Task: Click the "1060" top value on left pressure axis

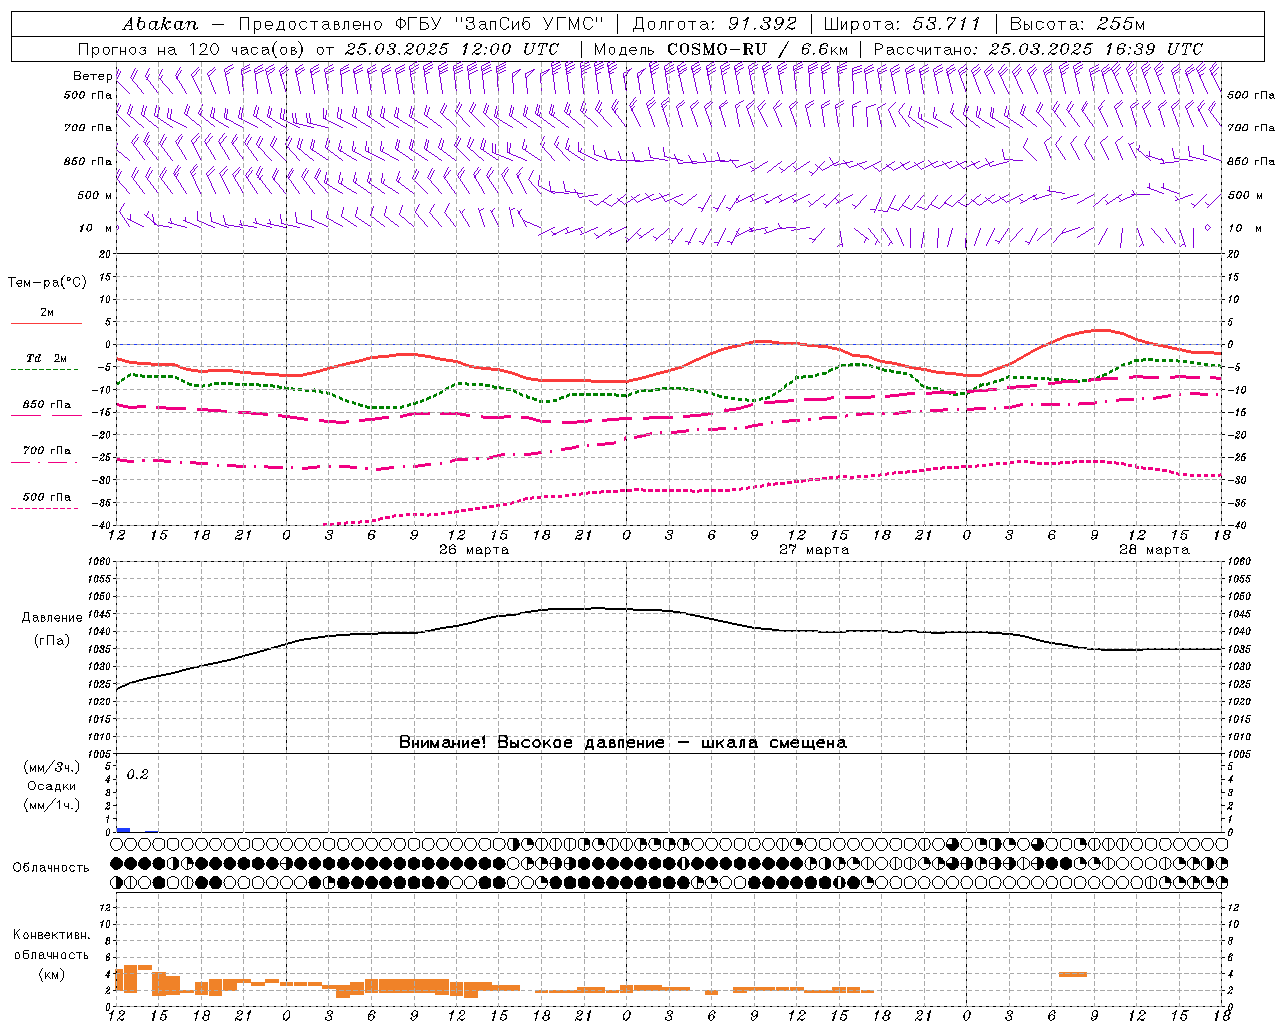Action: point(101,562)
